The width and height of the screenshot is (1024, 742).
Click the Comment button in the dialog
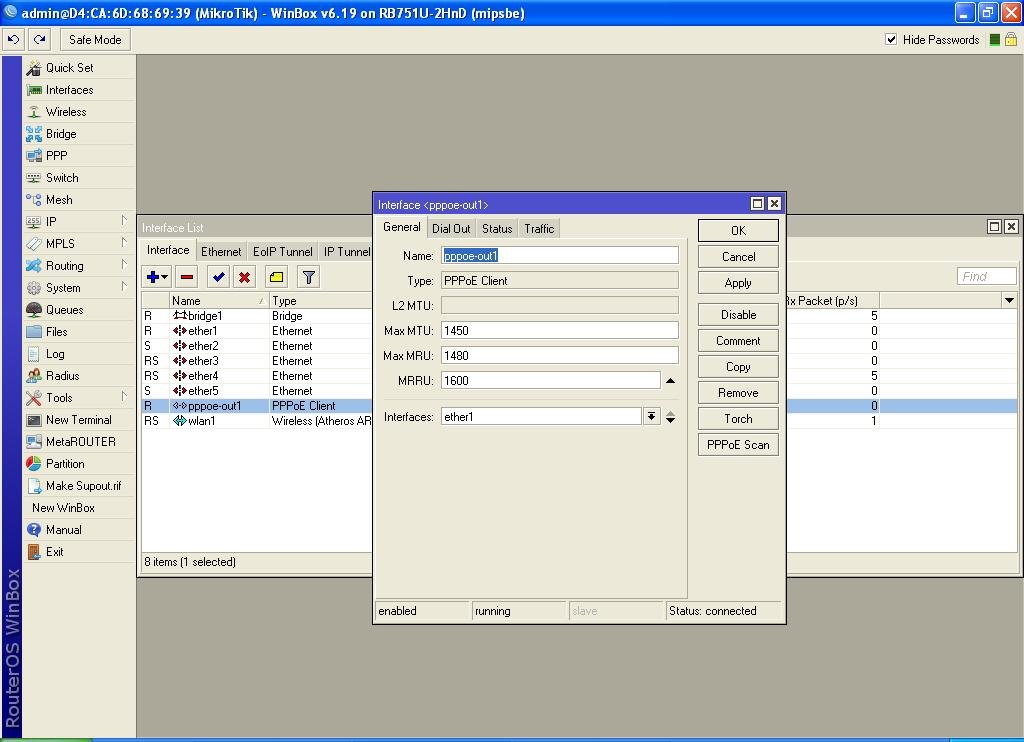(x=738, y=341)
